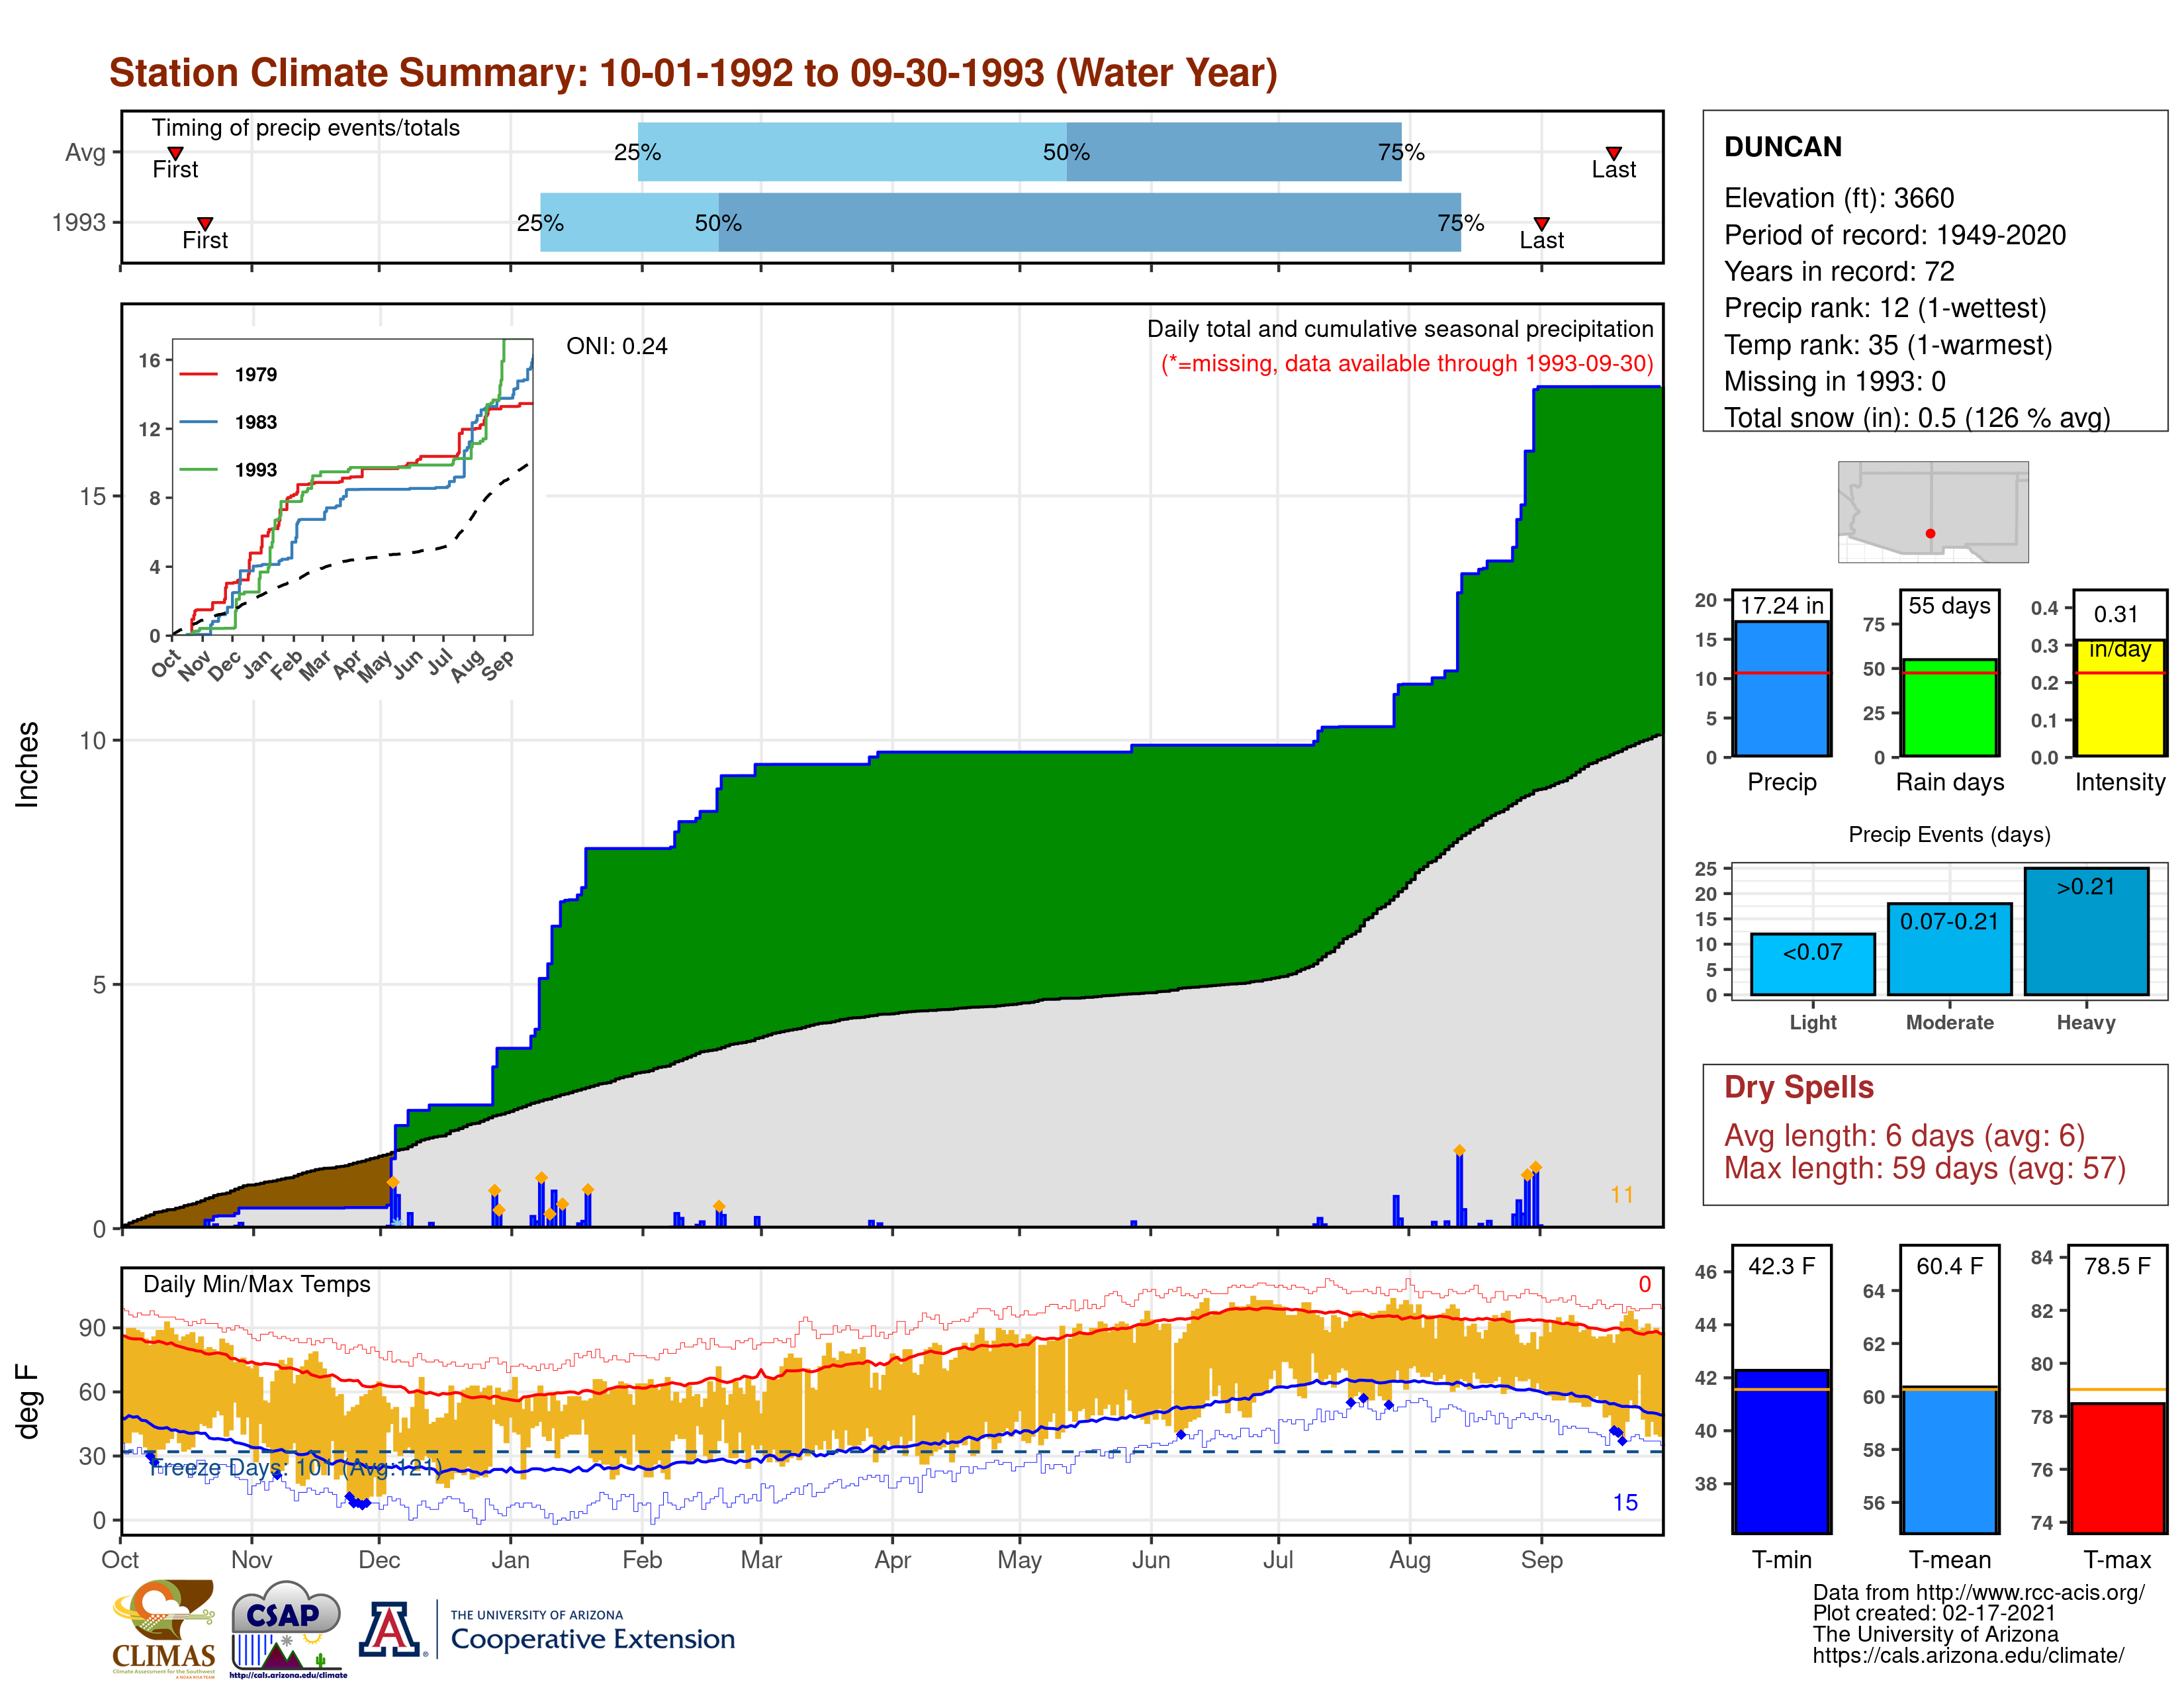The width and height of the screenshot is (2184, 1688).
Task: Click Precip rank: 12 text
Action: tap(1885, 308)
